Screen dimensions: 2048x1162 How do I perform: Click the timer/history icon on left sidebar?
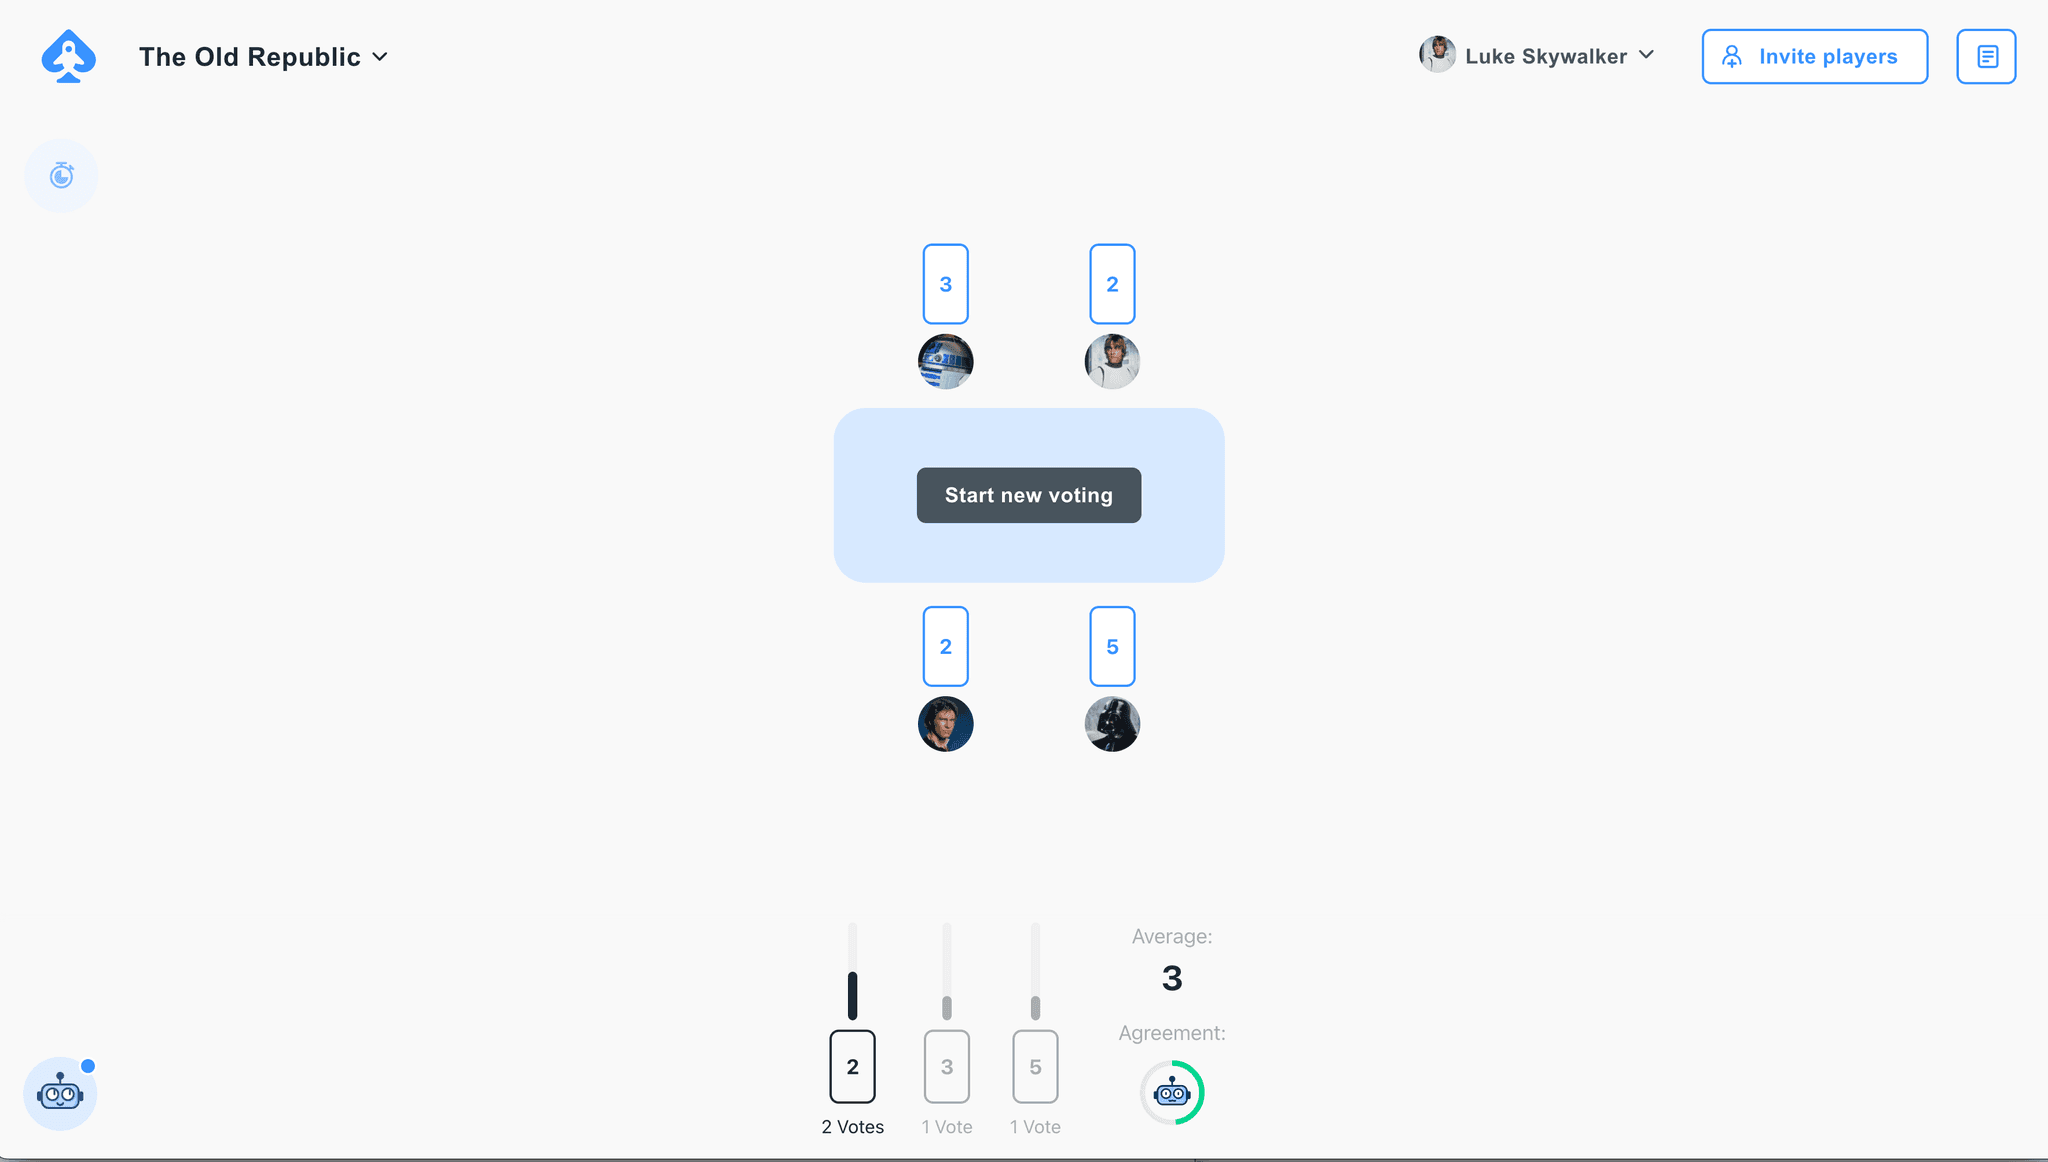pyautogui.click(x=62, y=176)
